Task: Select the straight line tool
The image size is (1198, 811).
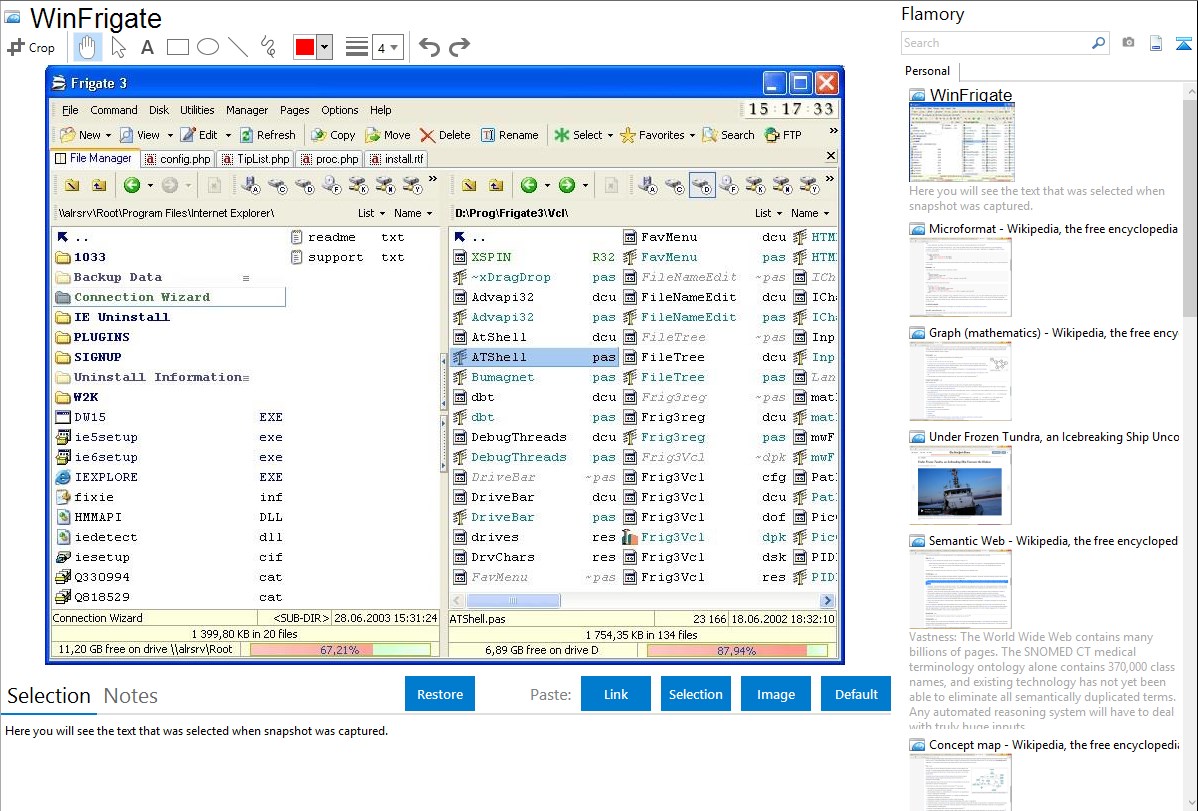Action: pos(238,47)
